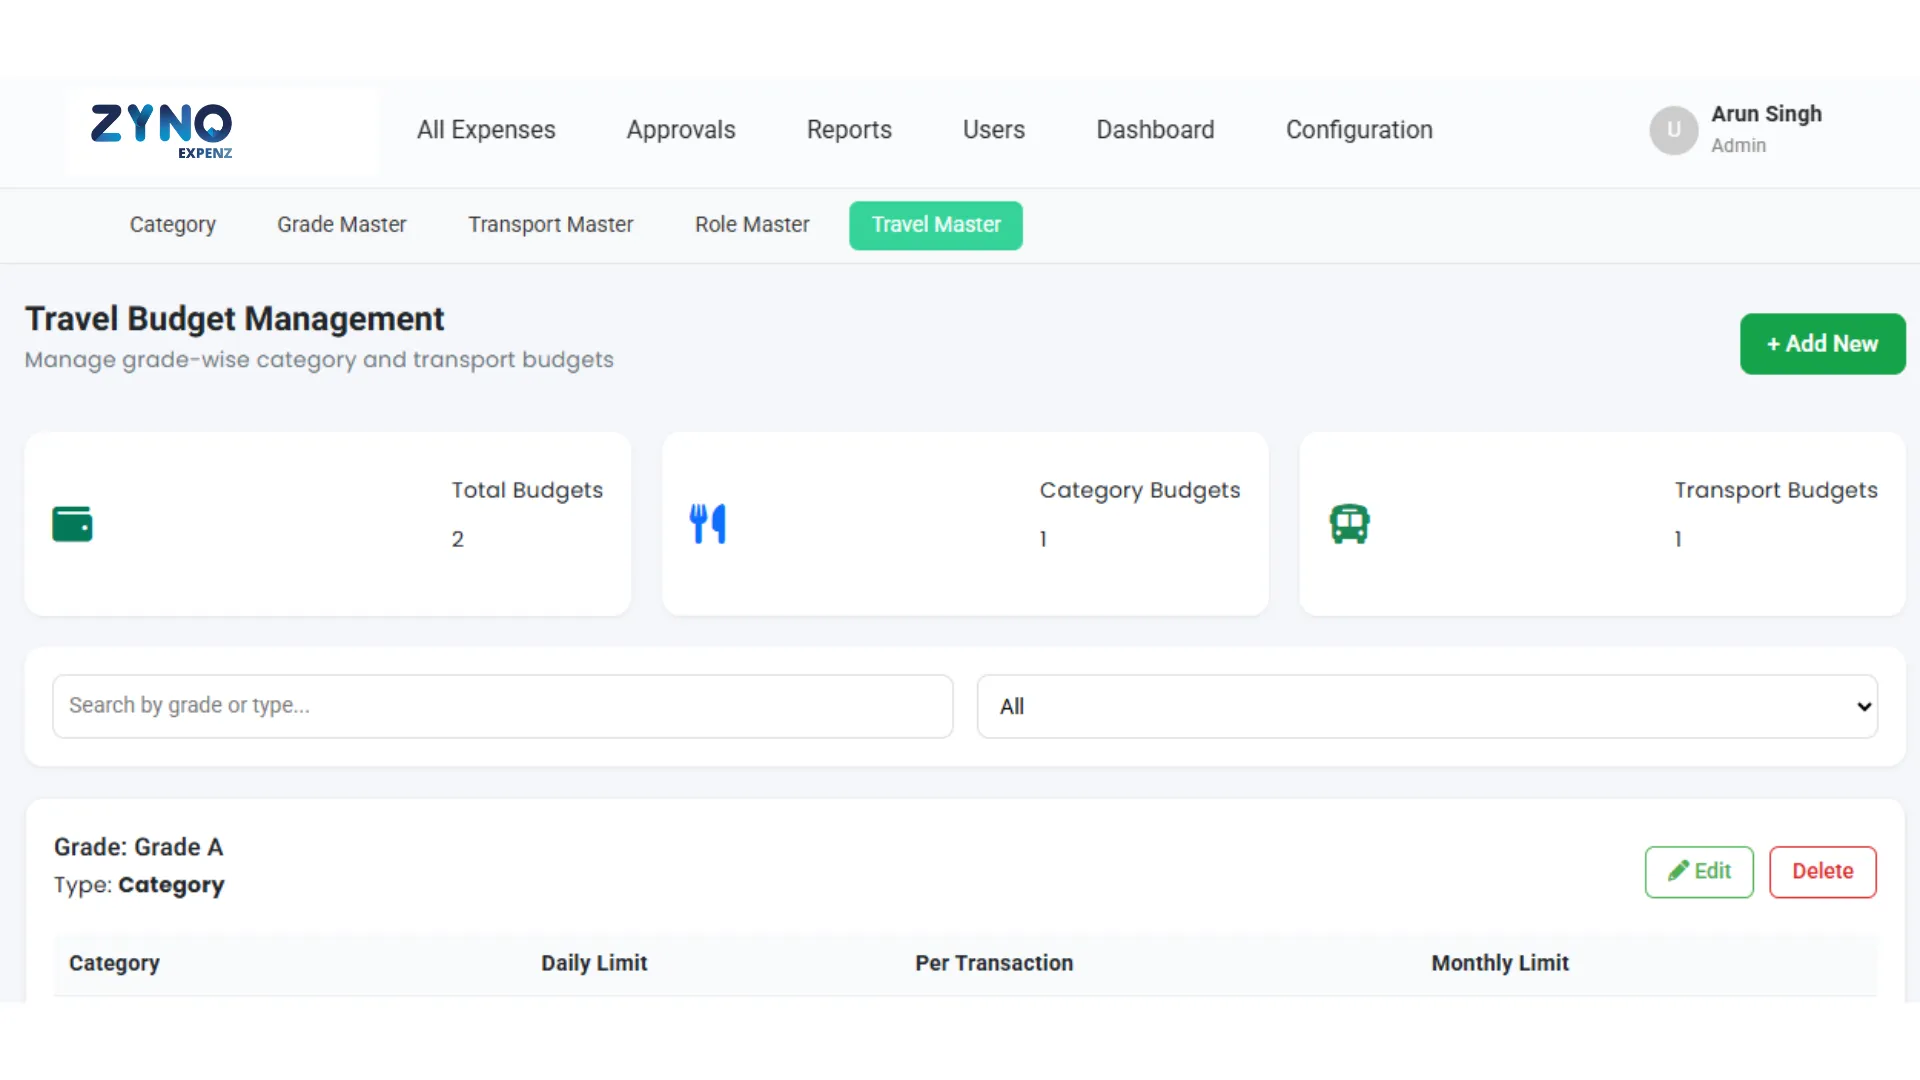The width and height of the screenshot is (1920, 1080).
Task: Click the fork and knife Category Budgets icon
Action: click(x=708, y=524)
